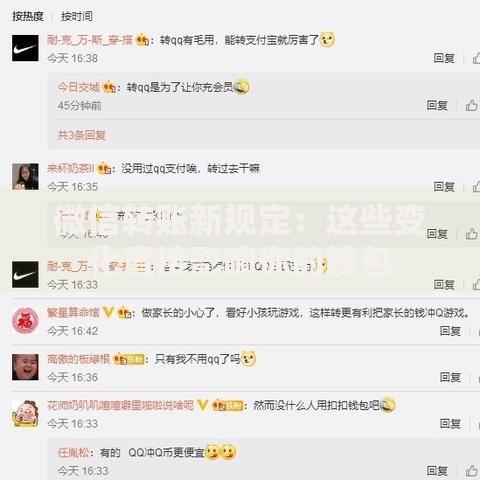The height and width of the screenshot is (480, 480).
Task: Reply to 来杯奶茶 comment at 16:35
Action: [444, 187]
